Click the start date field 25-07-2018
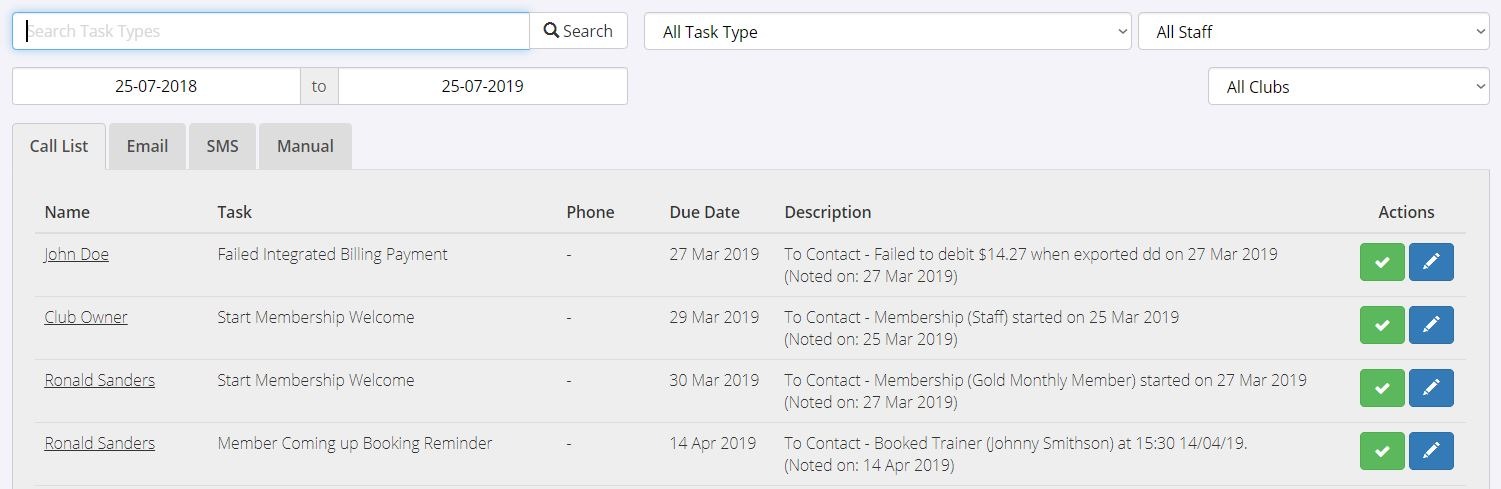Screen dimensions: 1501x489 pos(156,86)
